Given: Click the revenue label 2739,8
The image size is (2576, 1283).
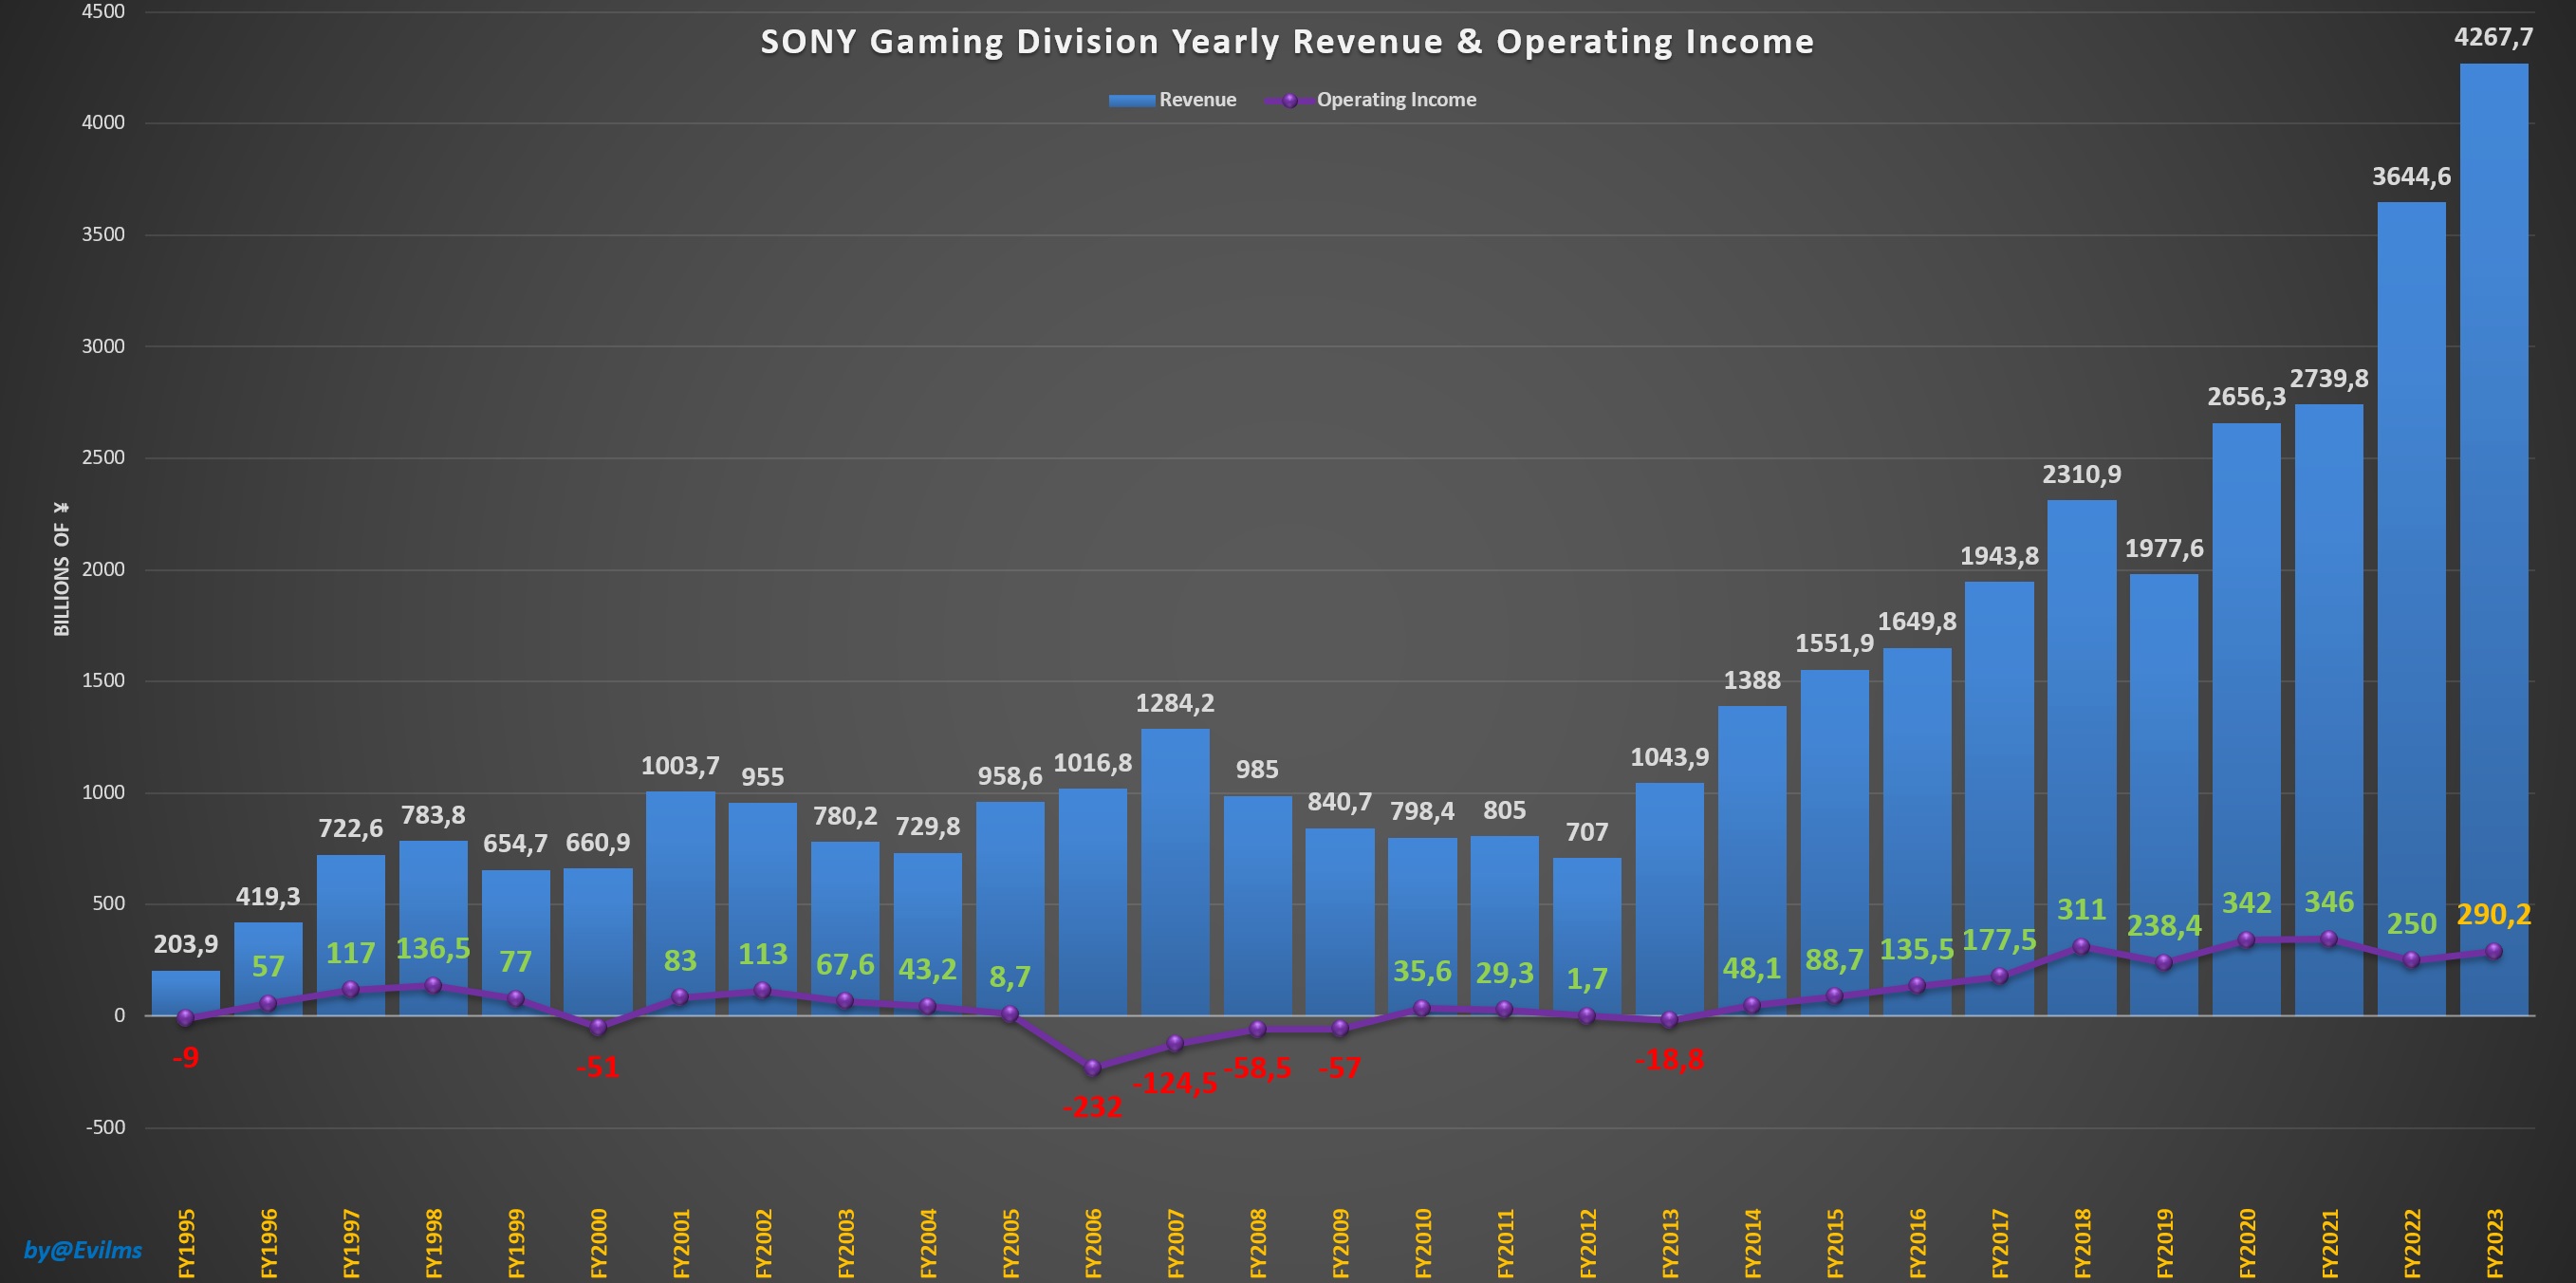Looking at the screenshot, I should (2329, 379).
